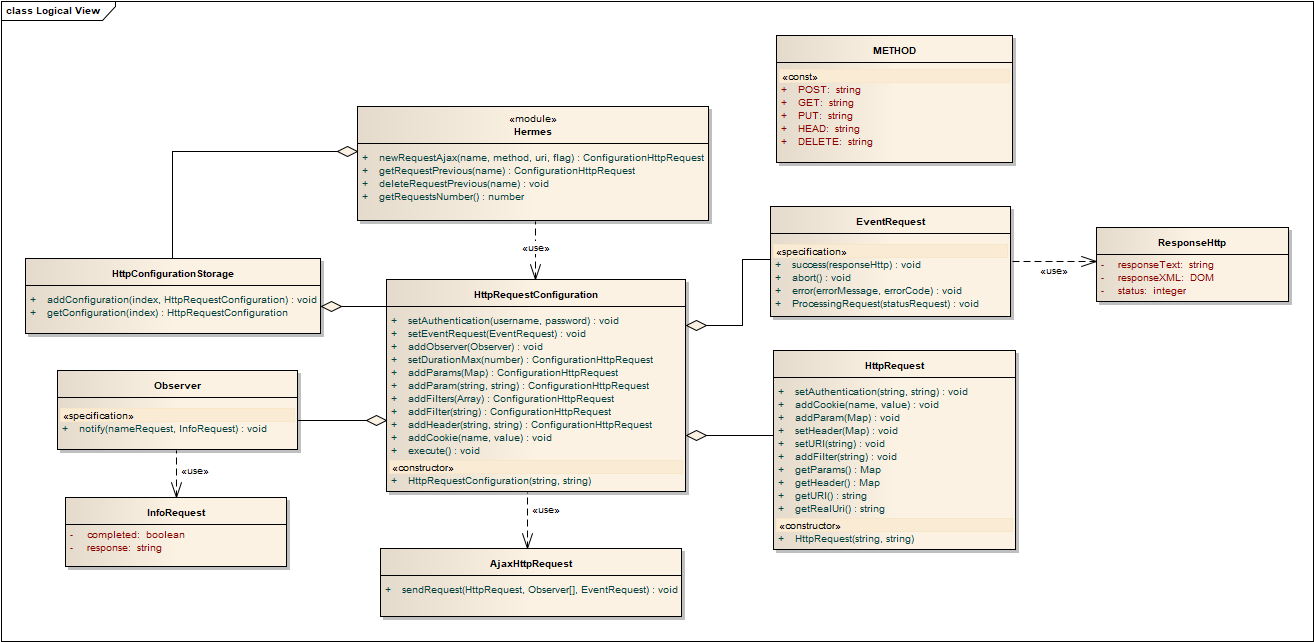The width and height of the screenshot is (1314, 642).
Task: Select the METHOD class title
Action: point(894,50)
